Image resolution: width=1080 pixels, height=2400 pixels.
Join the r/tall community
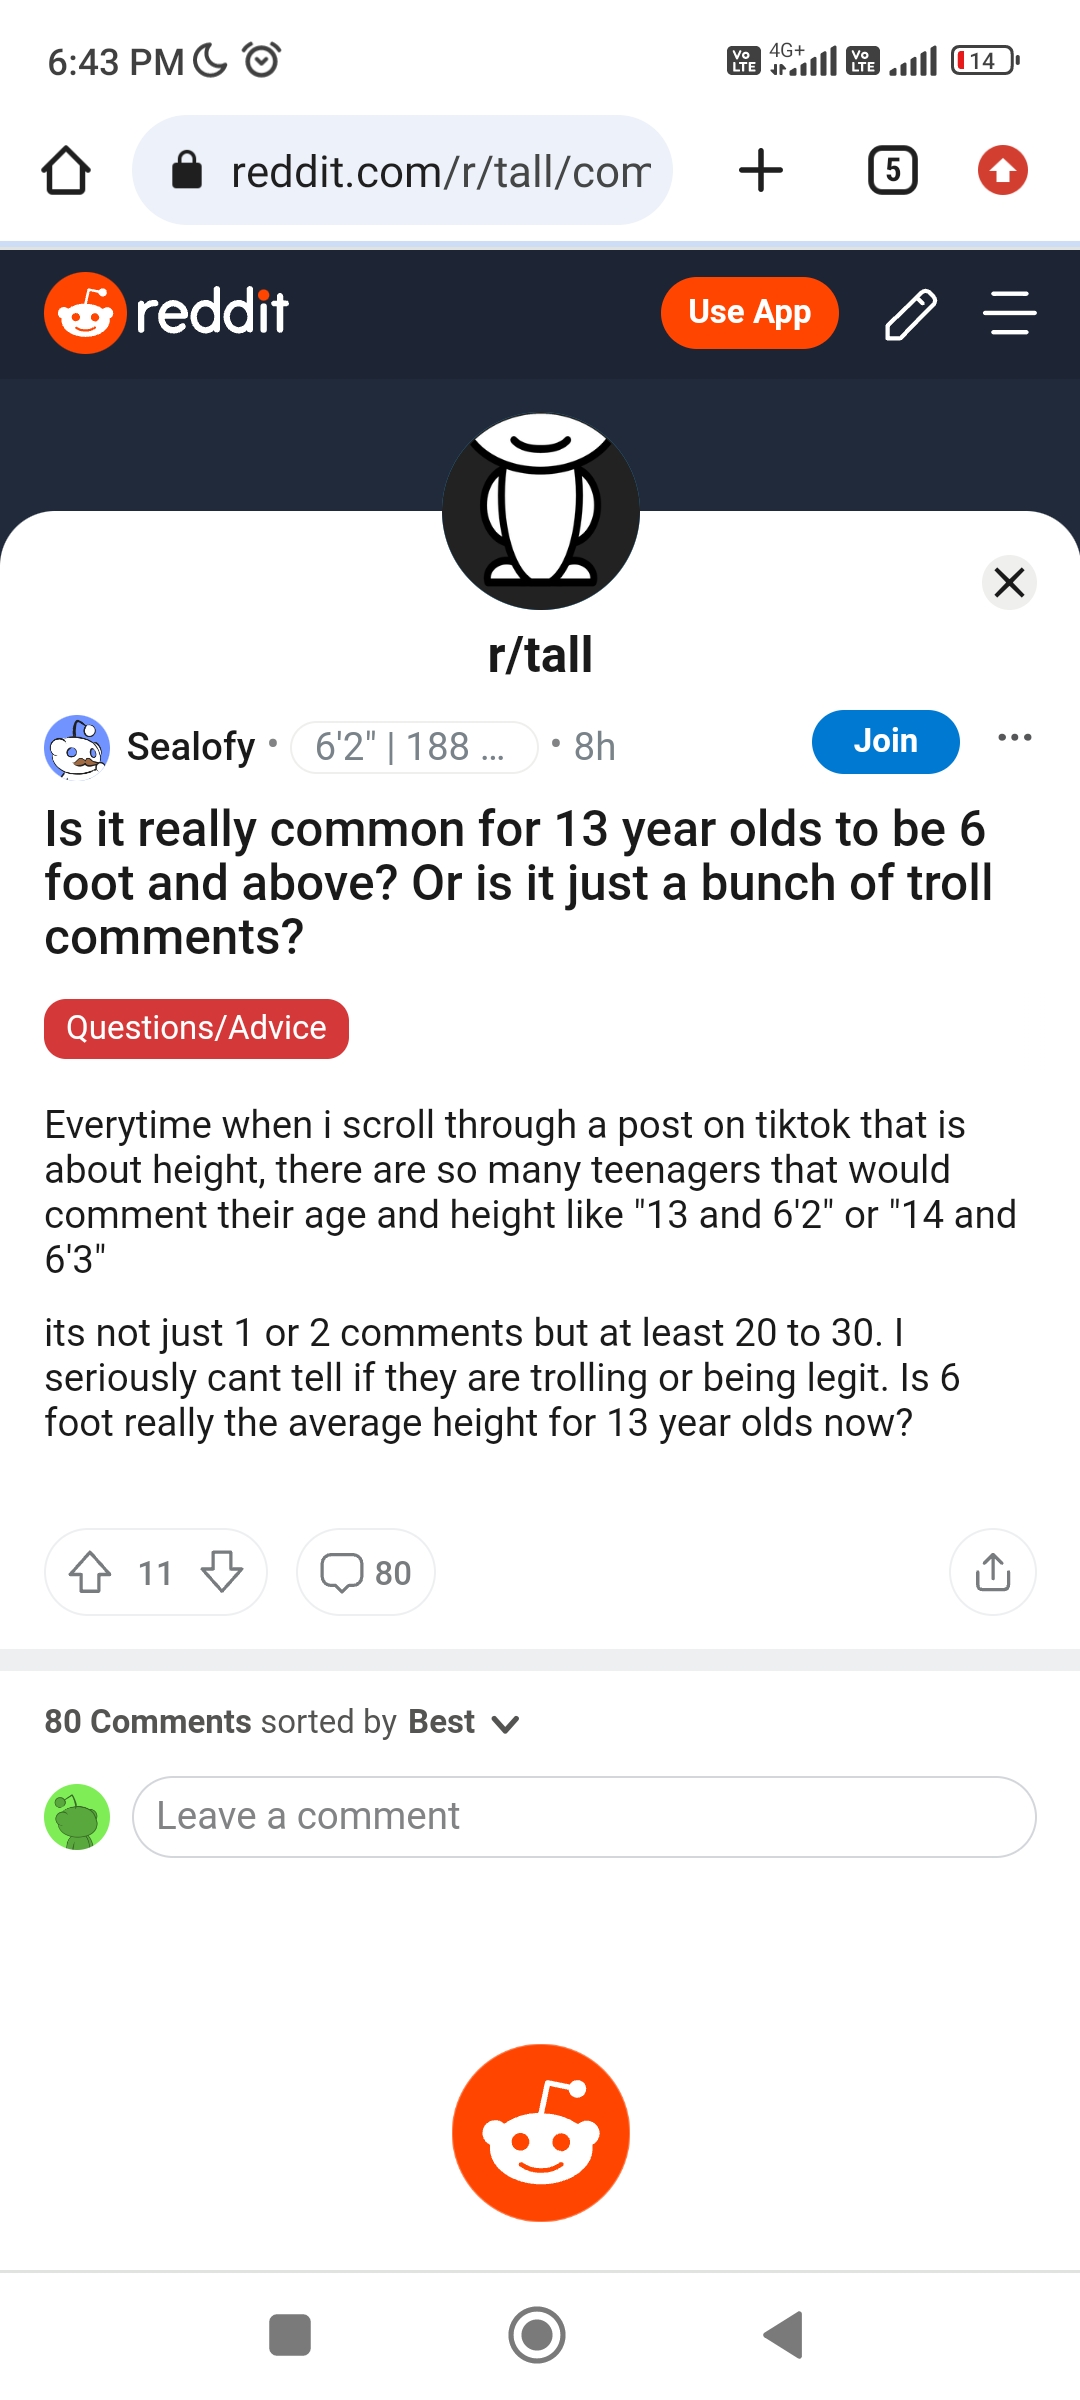[886, 742]
